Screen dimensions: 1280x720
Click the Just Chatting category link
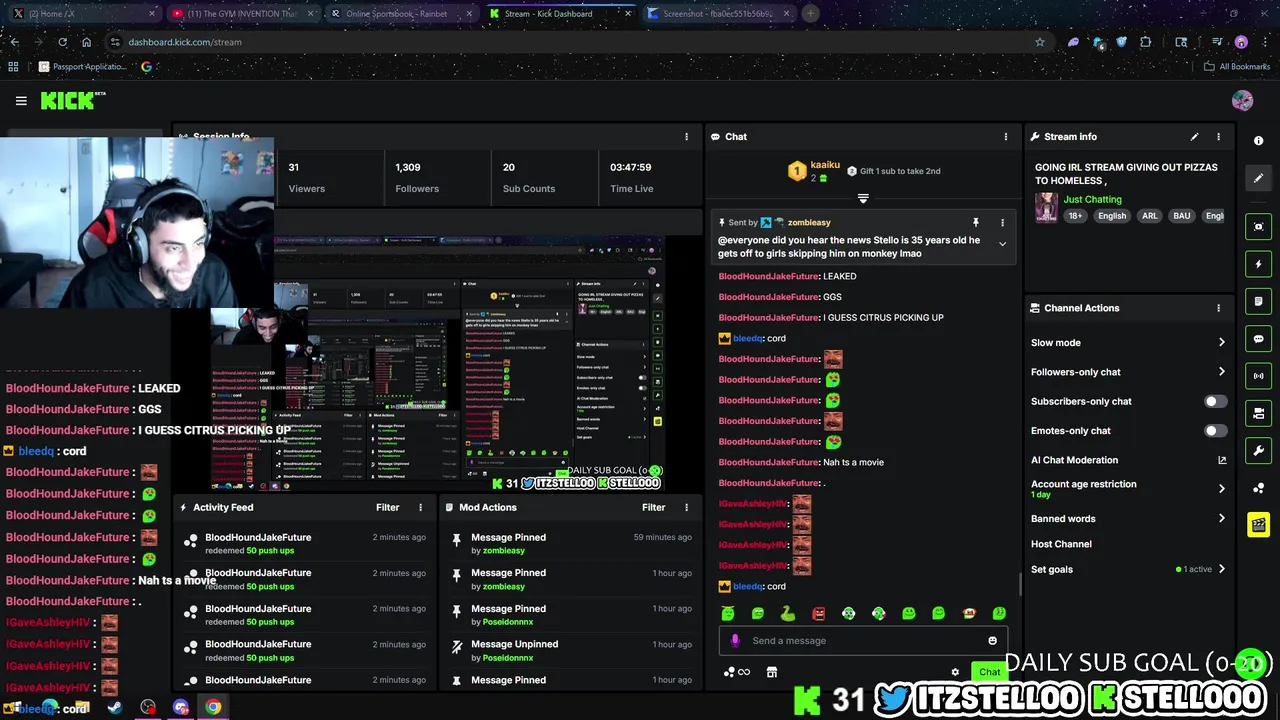coord(1092,199)
